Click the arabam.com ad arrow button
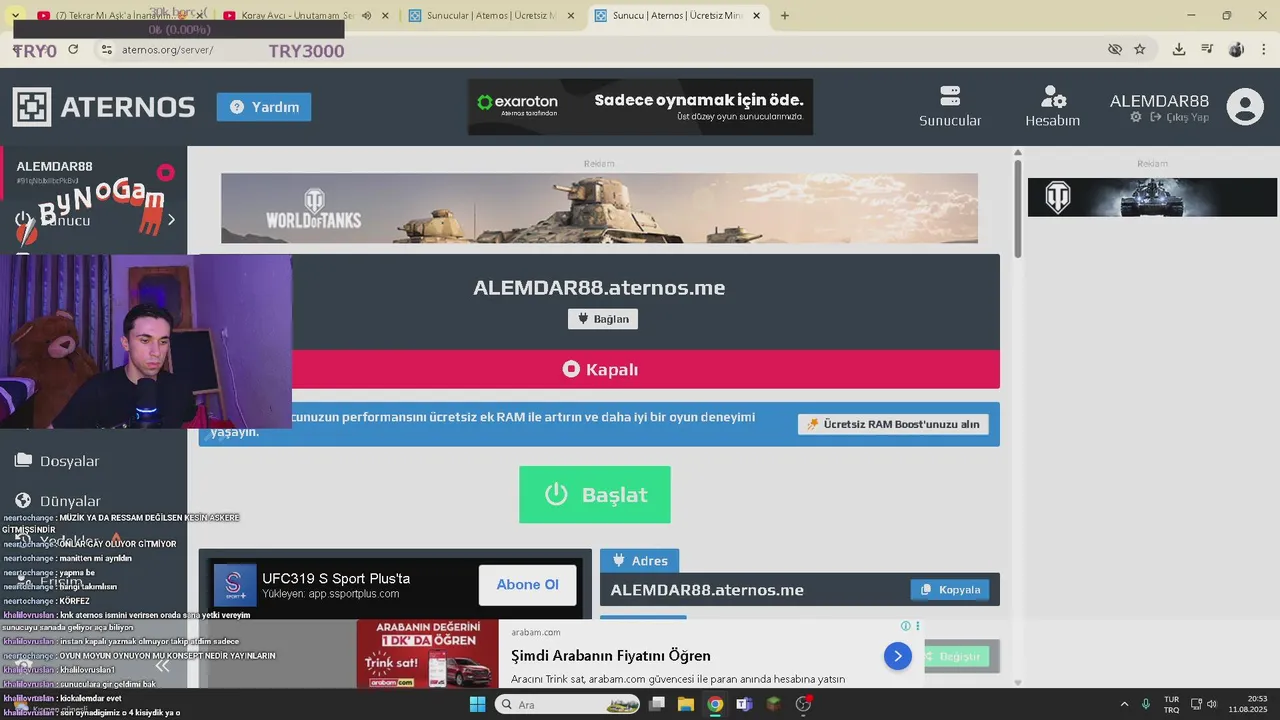The image size is (1280, 720). pos(897,656)
